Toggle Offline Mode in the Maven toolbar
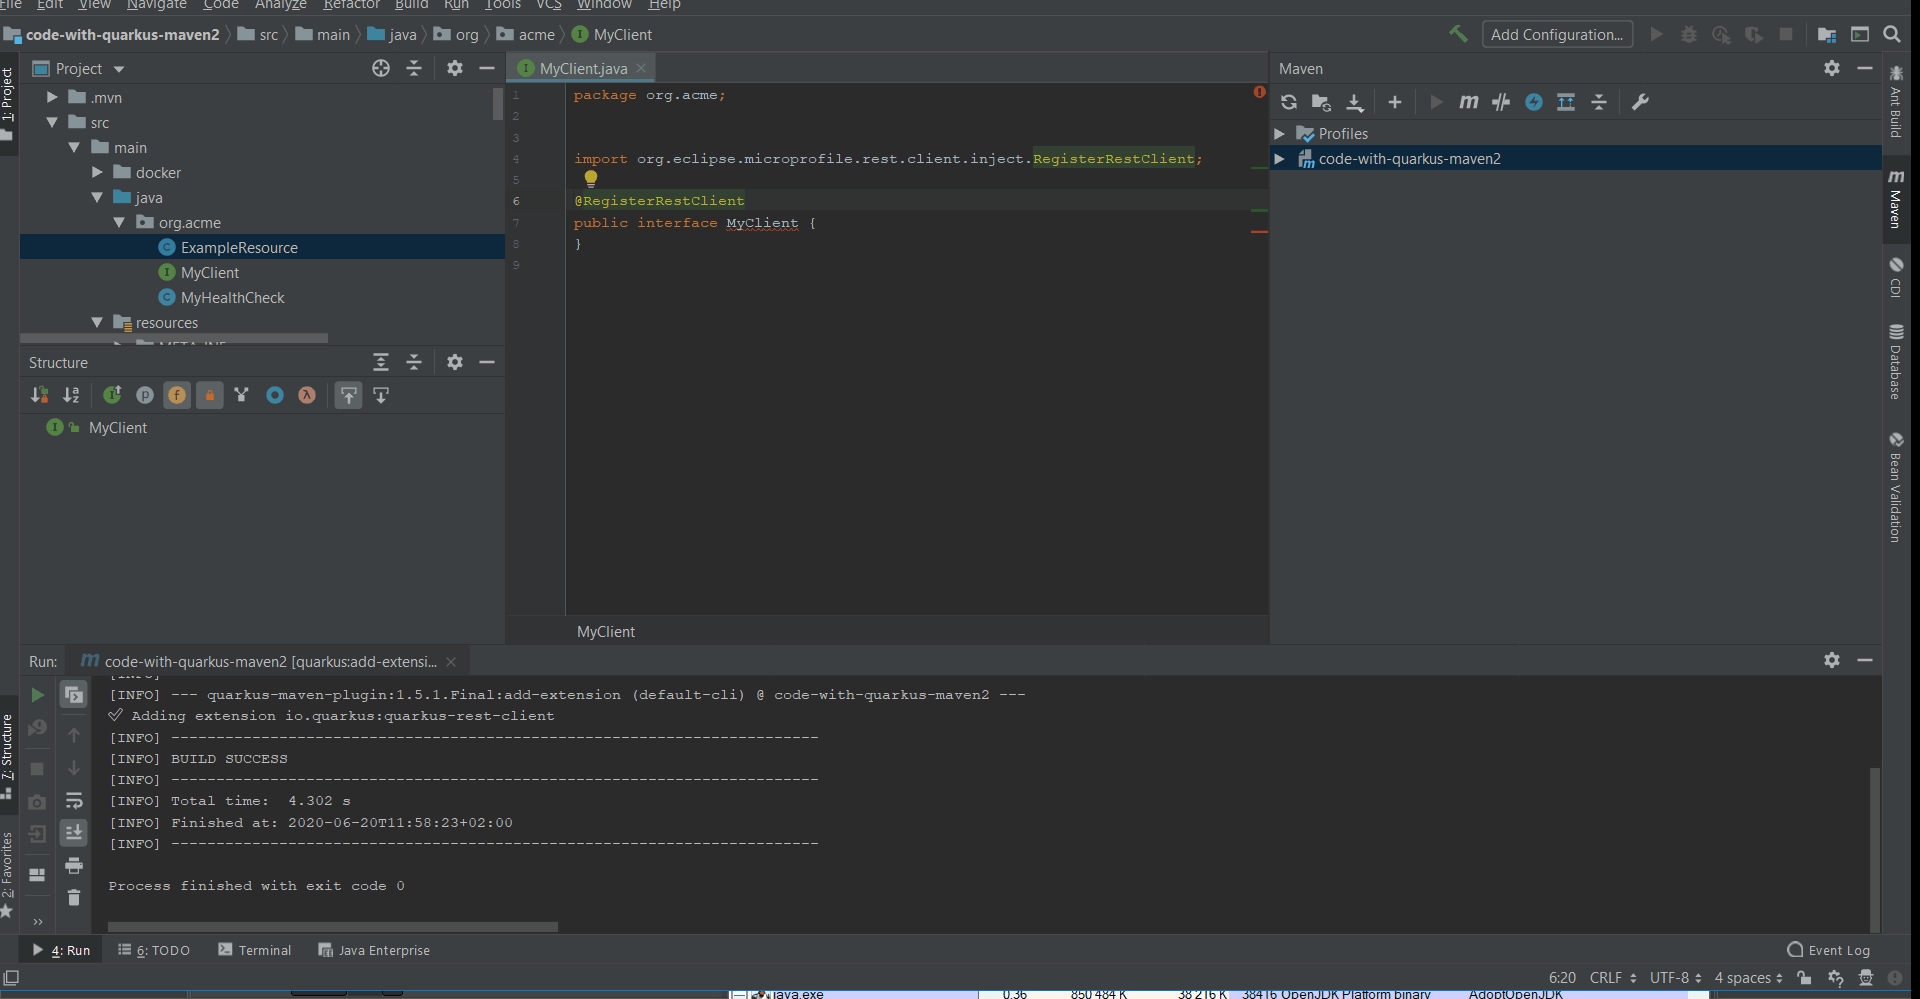The height and width of the screenshot is (999, 1920). [1534, 101]
